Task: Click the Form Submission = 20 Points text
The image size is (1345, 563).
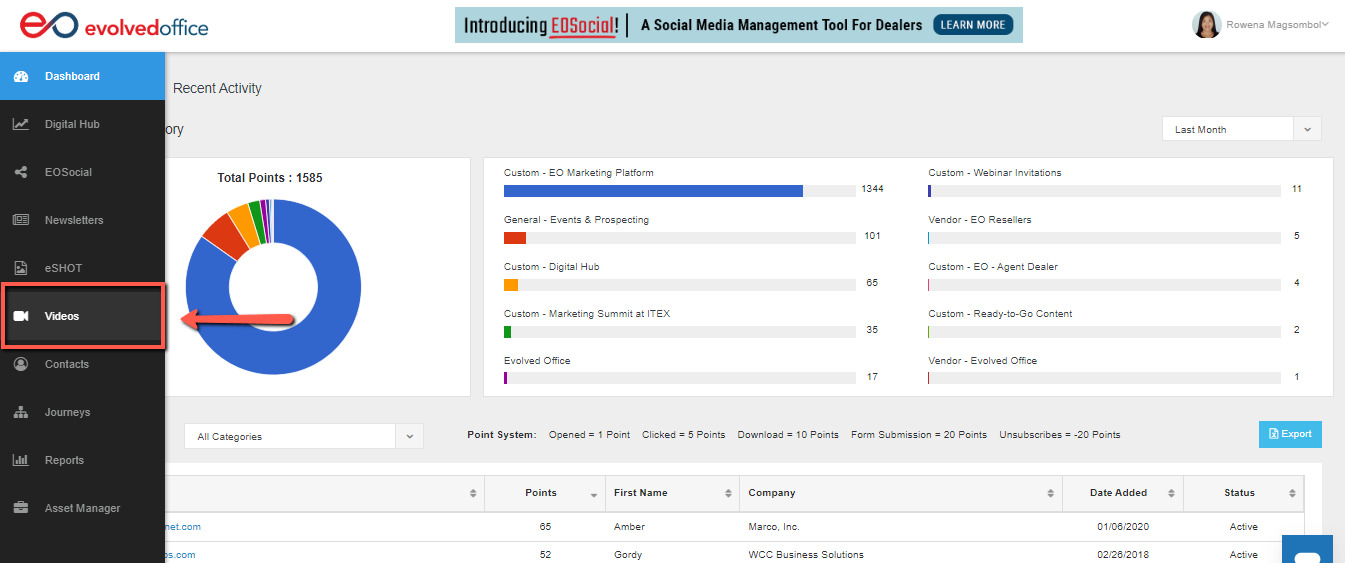Action: [x=919, y=435]
